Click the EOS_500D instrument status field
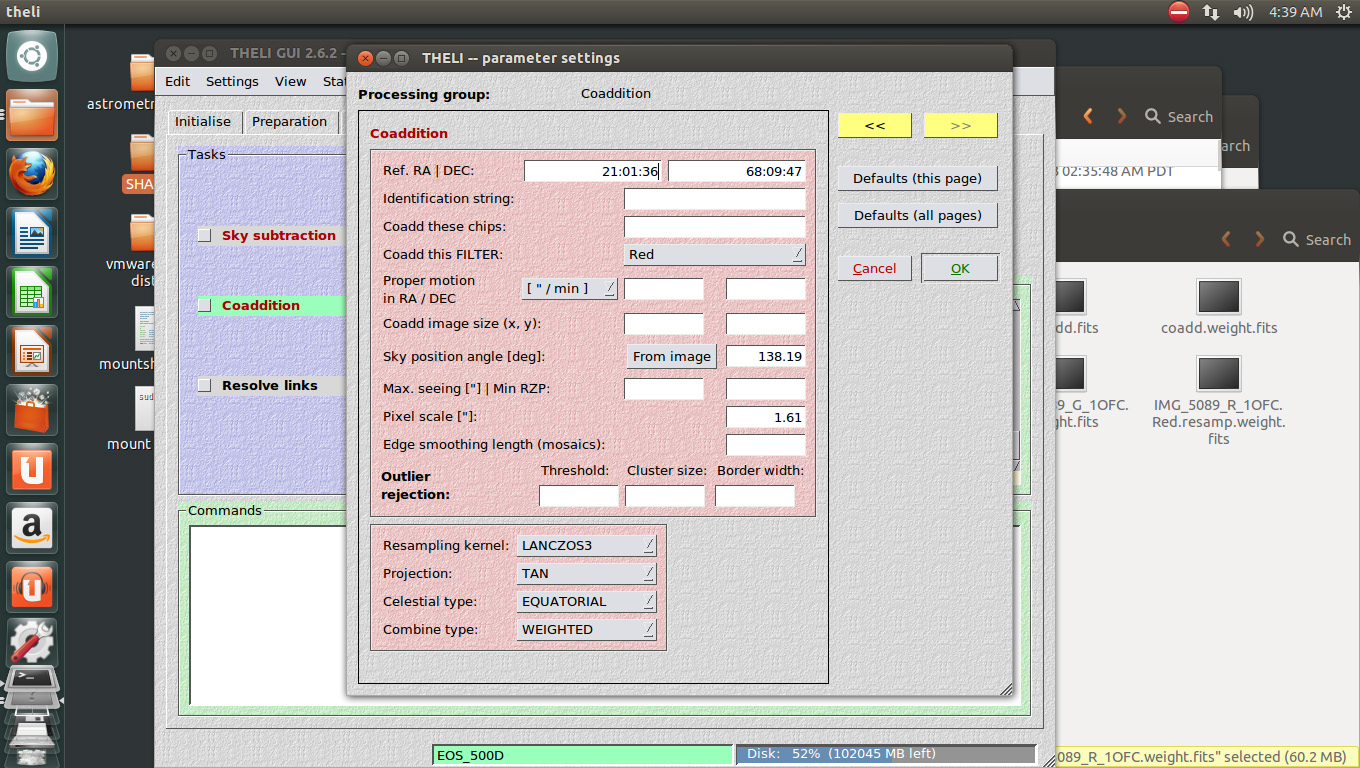 (582, 755)
